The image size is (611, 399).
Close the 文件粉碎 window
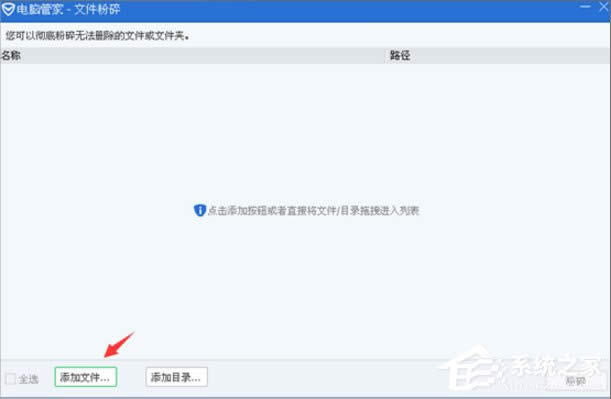coord(604,7)
